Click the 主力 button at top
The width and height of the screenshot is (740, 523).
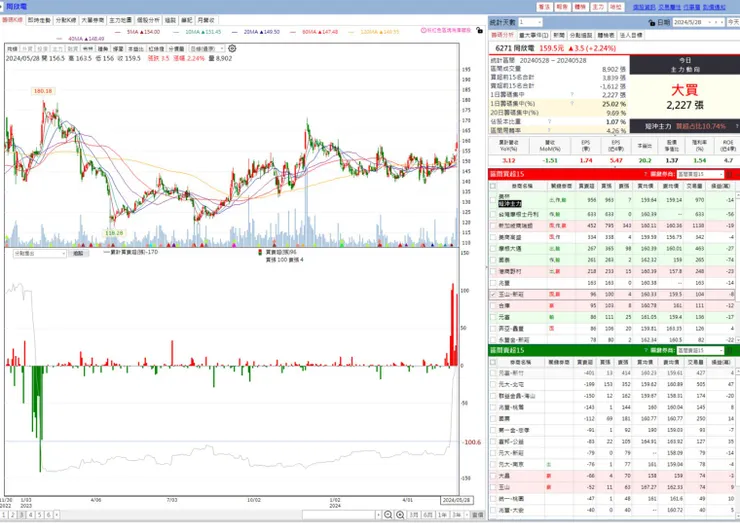(598, 7)
